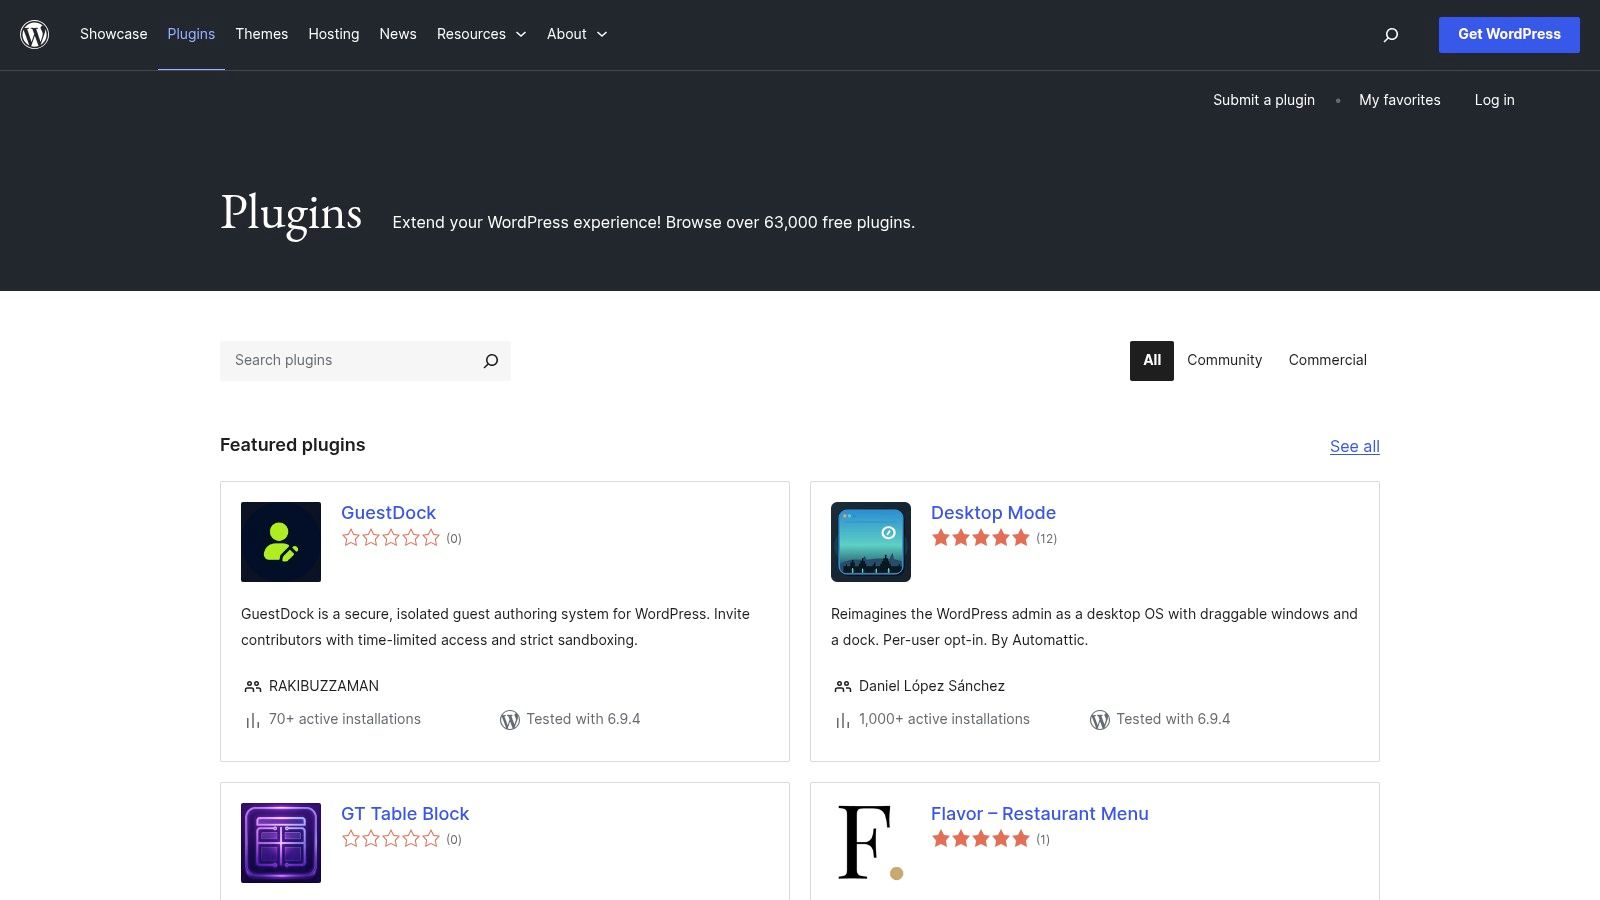Open the Hosting page

click(x=334, y=34)
